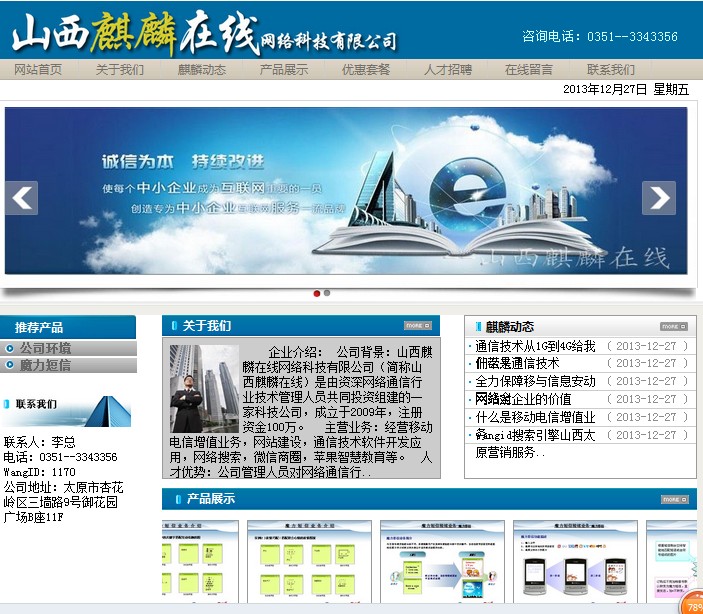The width and height of the screenshot is (703, 614).
Task: Select the second (gray) carousel indicator dot
Action: coord(327,293)
